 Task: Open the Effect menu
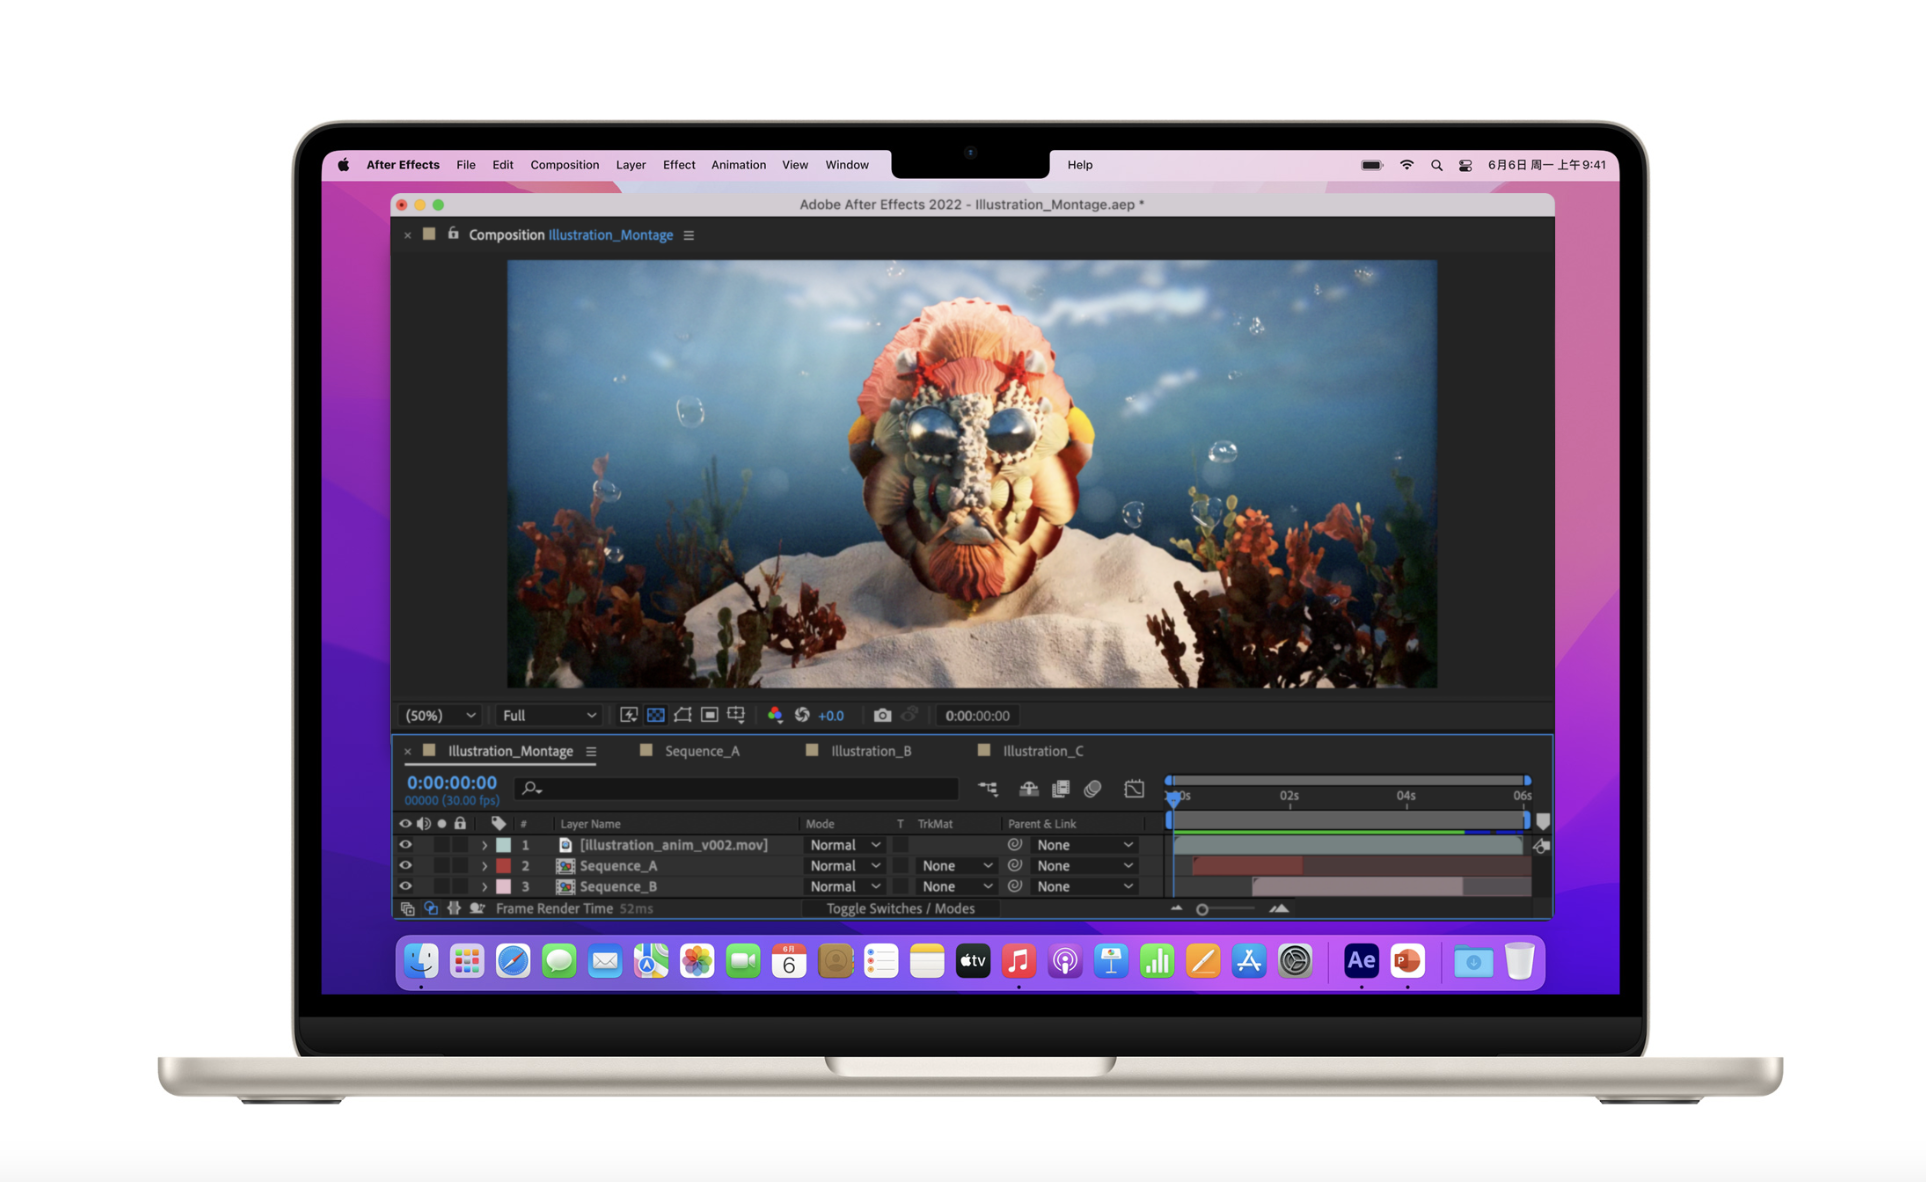[678, 165]
